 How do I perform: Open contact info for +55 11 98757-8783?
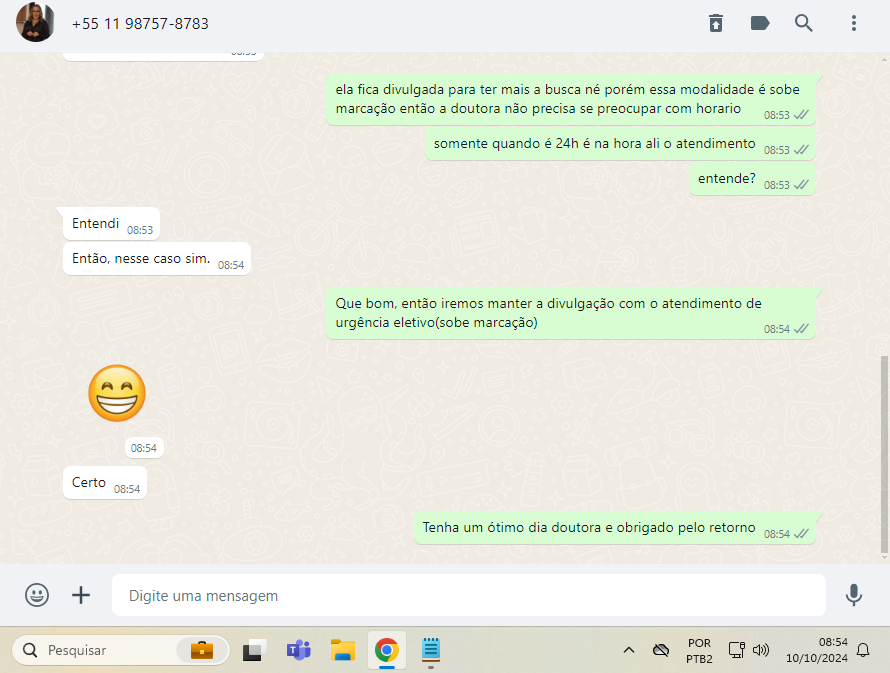tap(140, 23)
